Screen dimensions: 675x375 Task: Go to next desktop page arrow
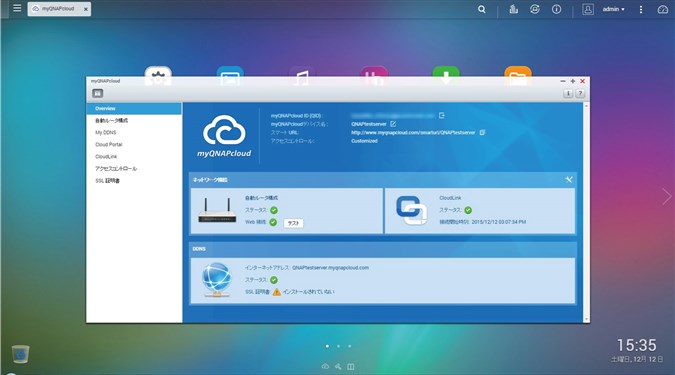[666, 196]
